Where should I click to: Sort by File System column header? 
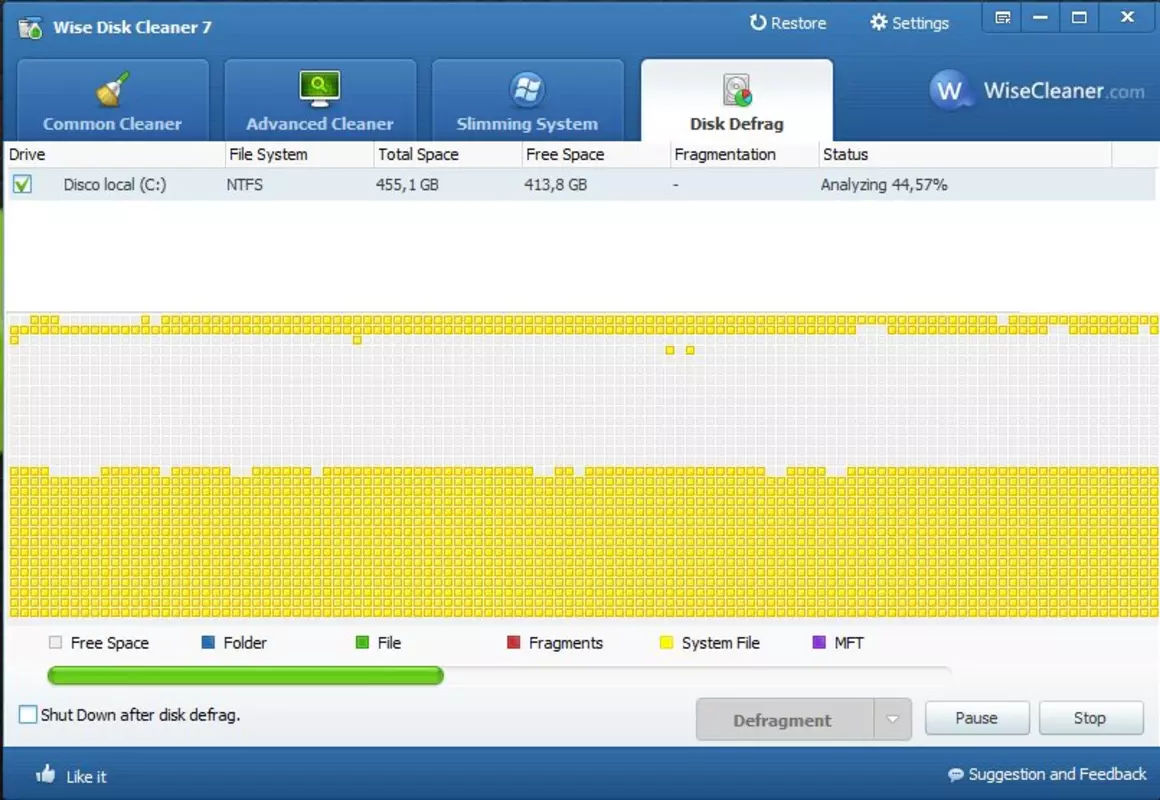[x=300, y=154]
